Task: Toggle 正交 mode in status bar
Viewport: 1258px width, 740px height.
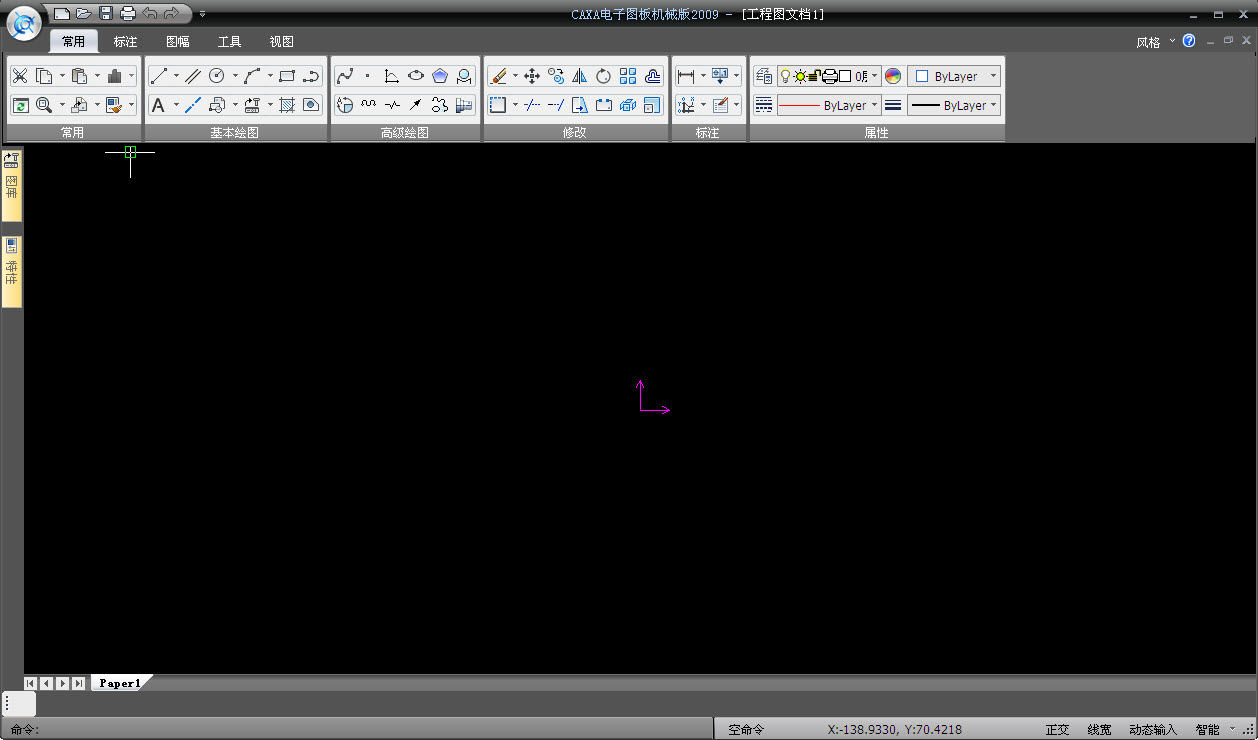Action: (1057, 730)
